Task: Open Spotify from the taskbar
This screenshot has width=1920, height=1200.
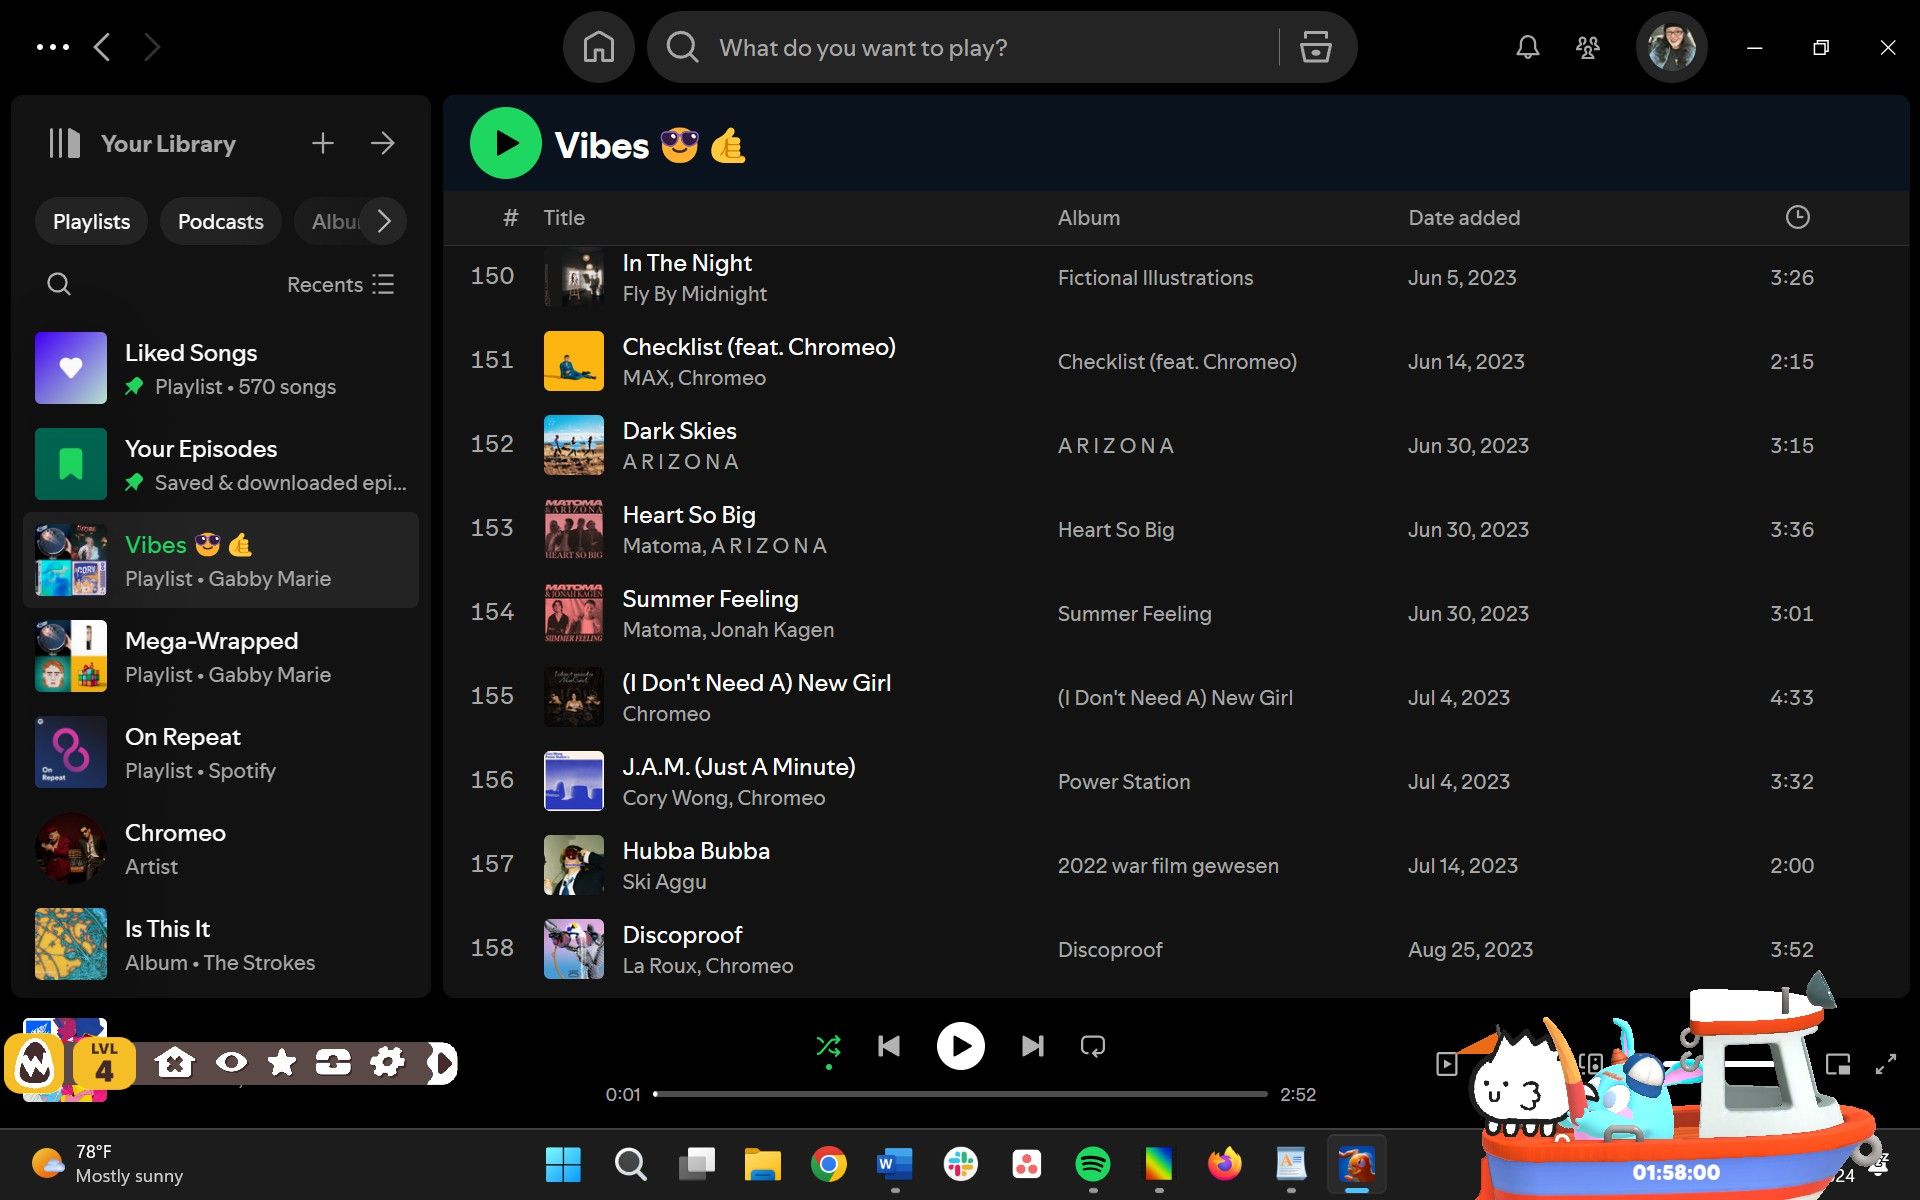Action: tap(1092, 1164)
